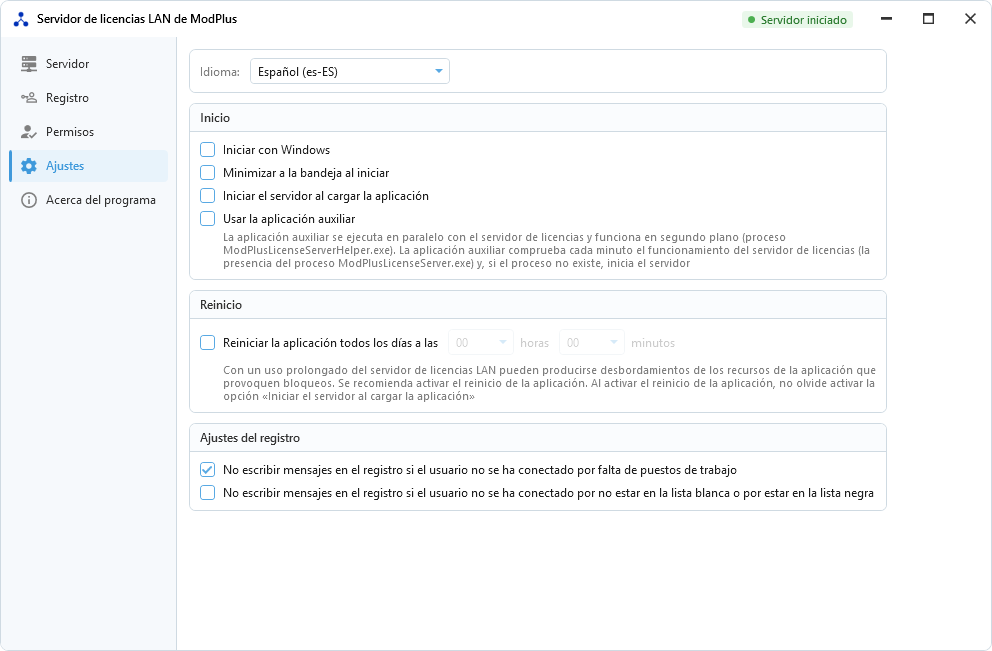Click the Idioma dropdown arrow

pyautogui.click(x=438, y=71)
